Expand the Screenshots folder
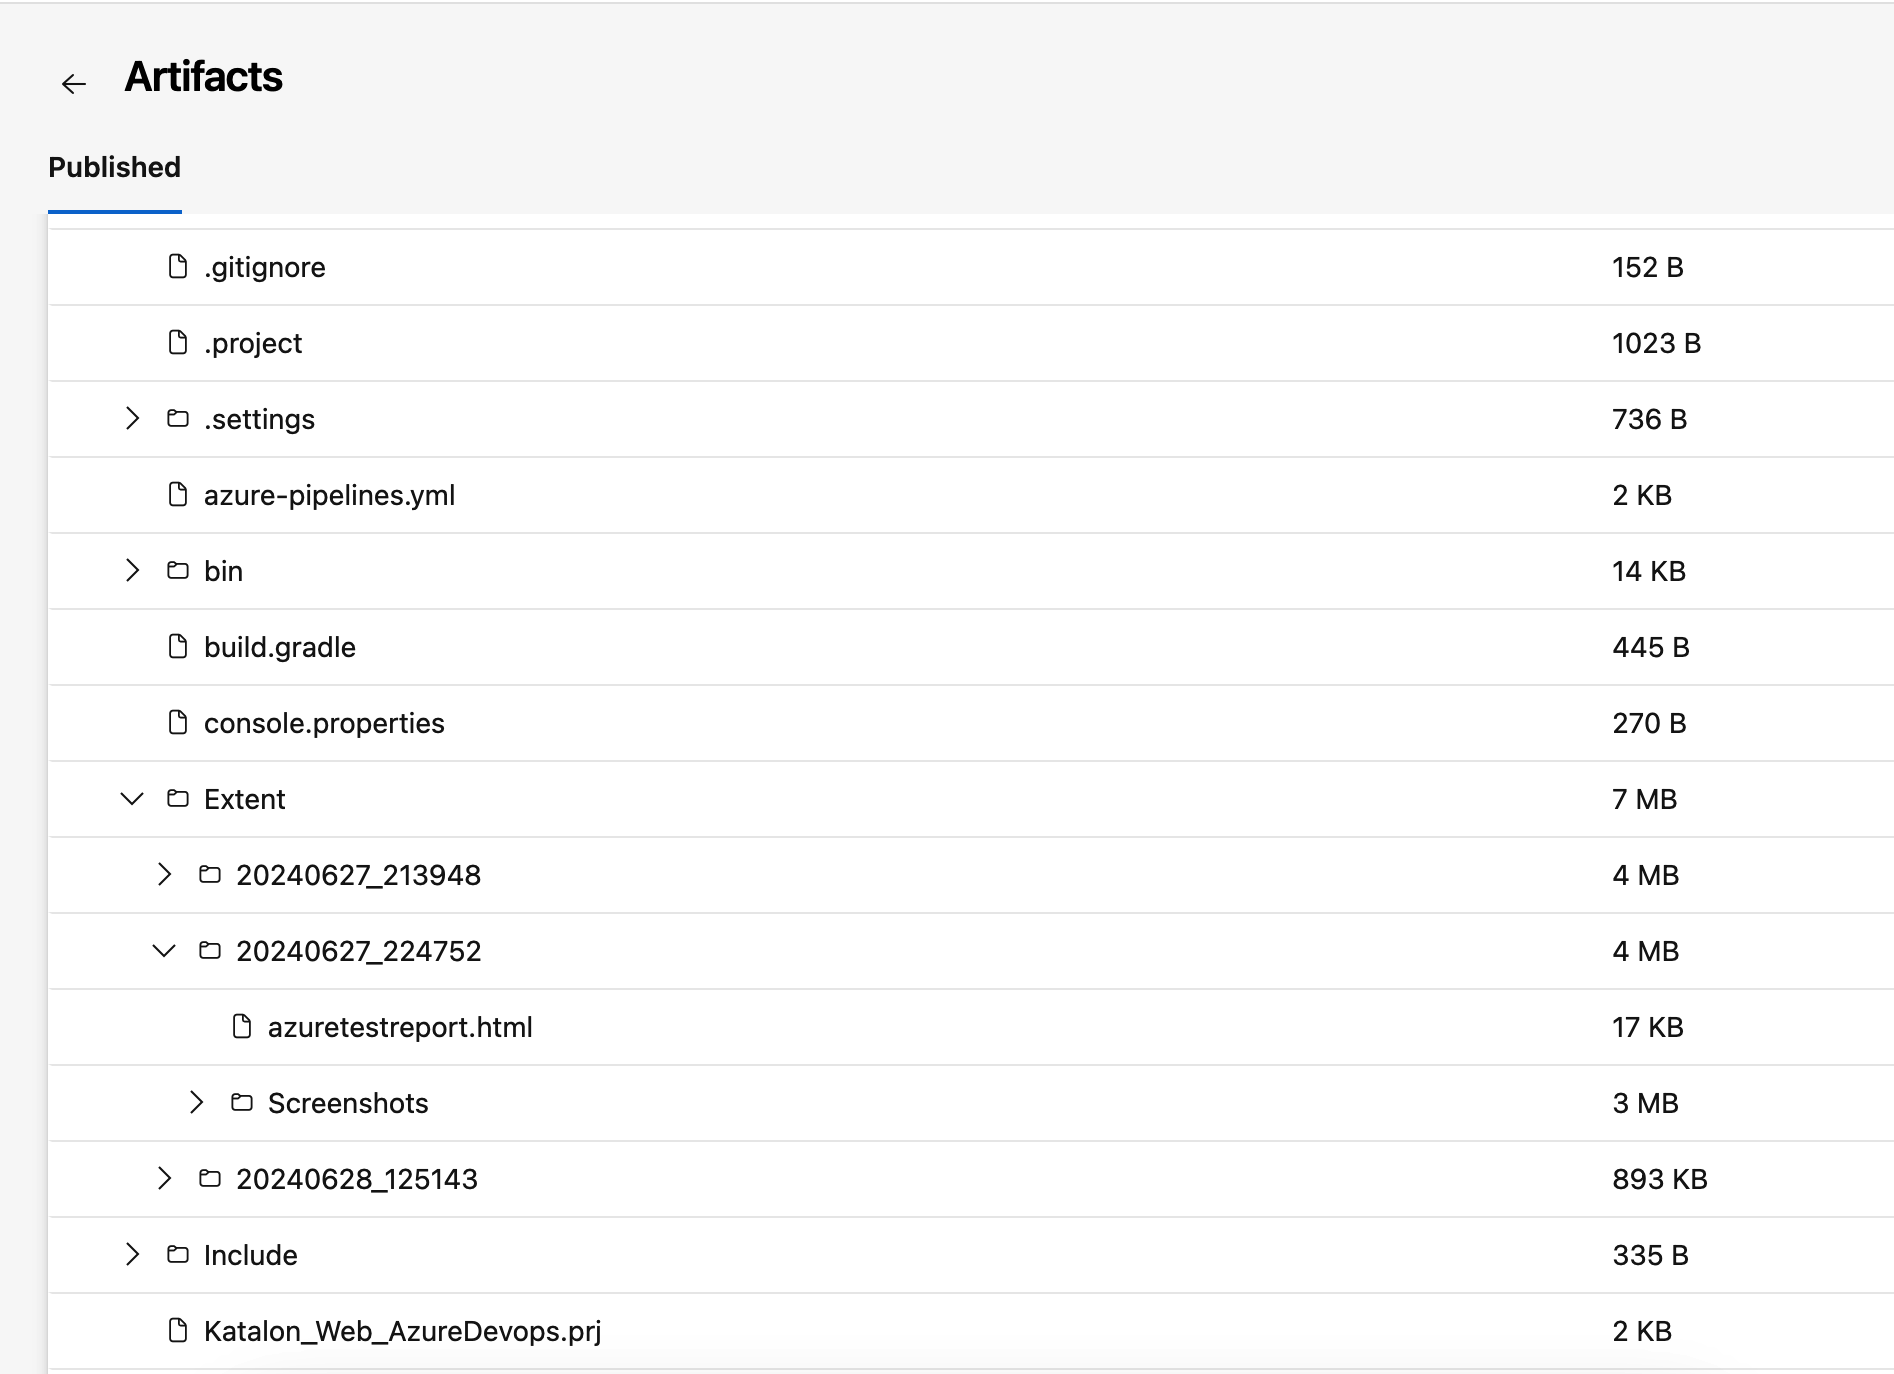This screenshot has width=1894, height=1374. (x=196, y=1103)
